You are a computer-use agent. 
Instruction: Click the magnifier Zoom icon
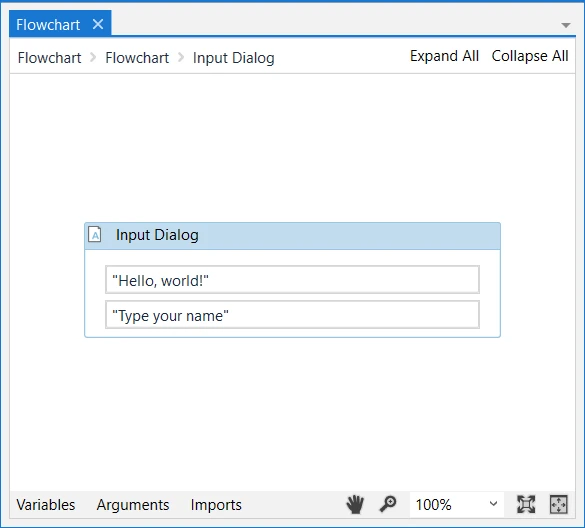click(388, 504)
